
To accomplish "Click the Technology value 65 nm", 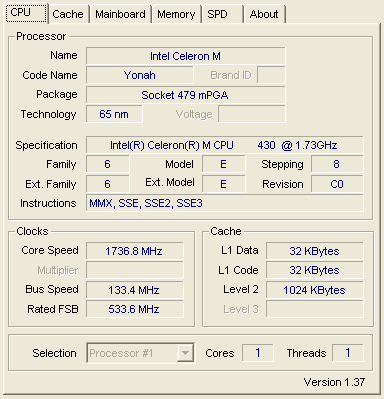I will pos(114,114).
